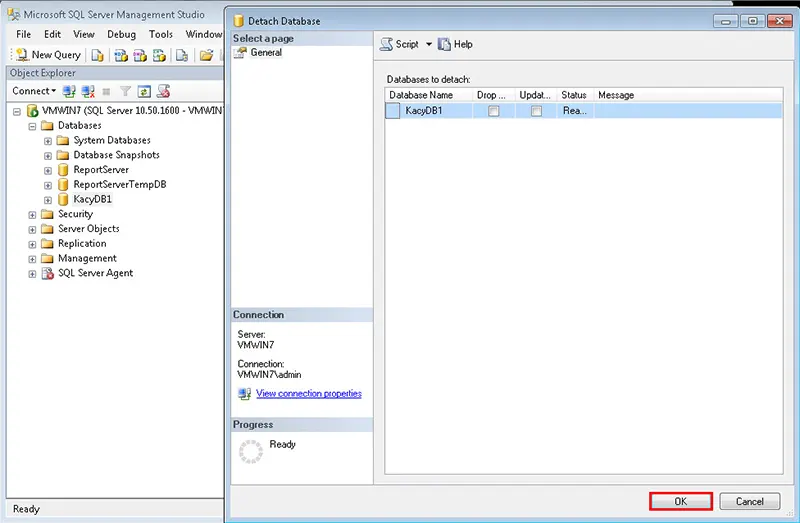Tick the Update Statistics checkbox for KacyDB1
Viewport: 800px width, 523px height.
[536, 111]
